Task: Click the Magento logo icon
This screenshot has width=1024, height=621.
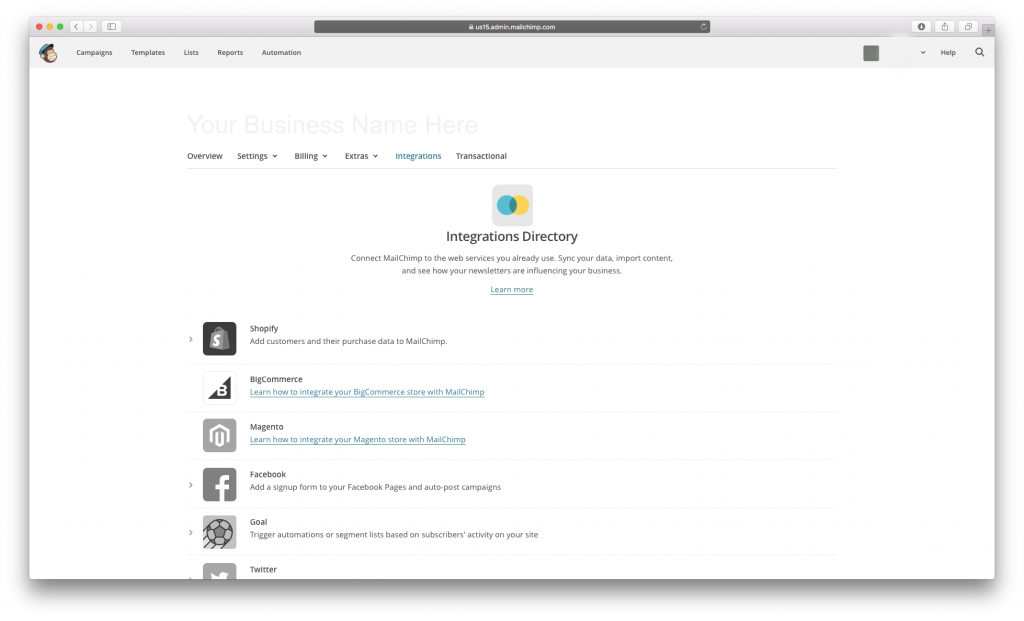Action: 219,435
